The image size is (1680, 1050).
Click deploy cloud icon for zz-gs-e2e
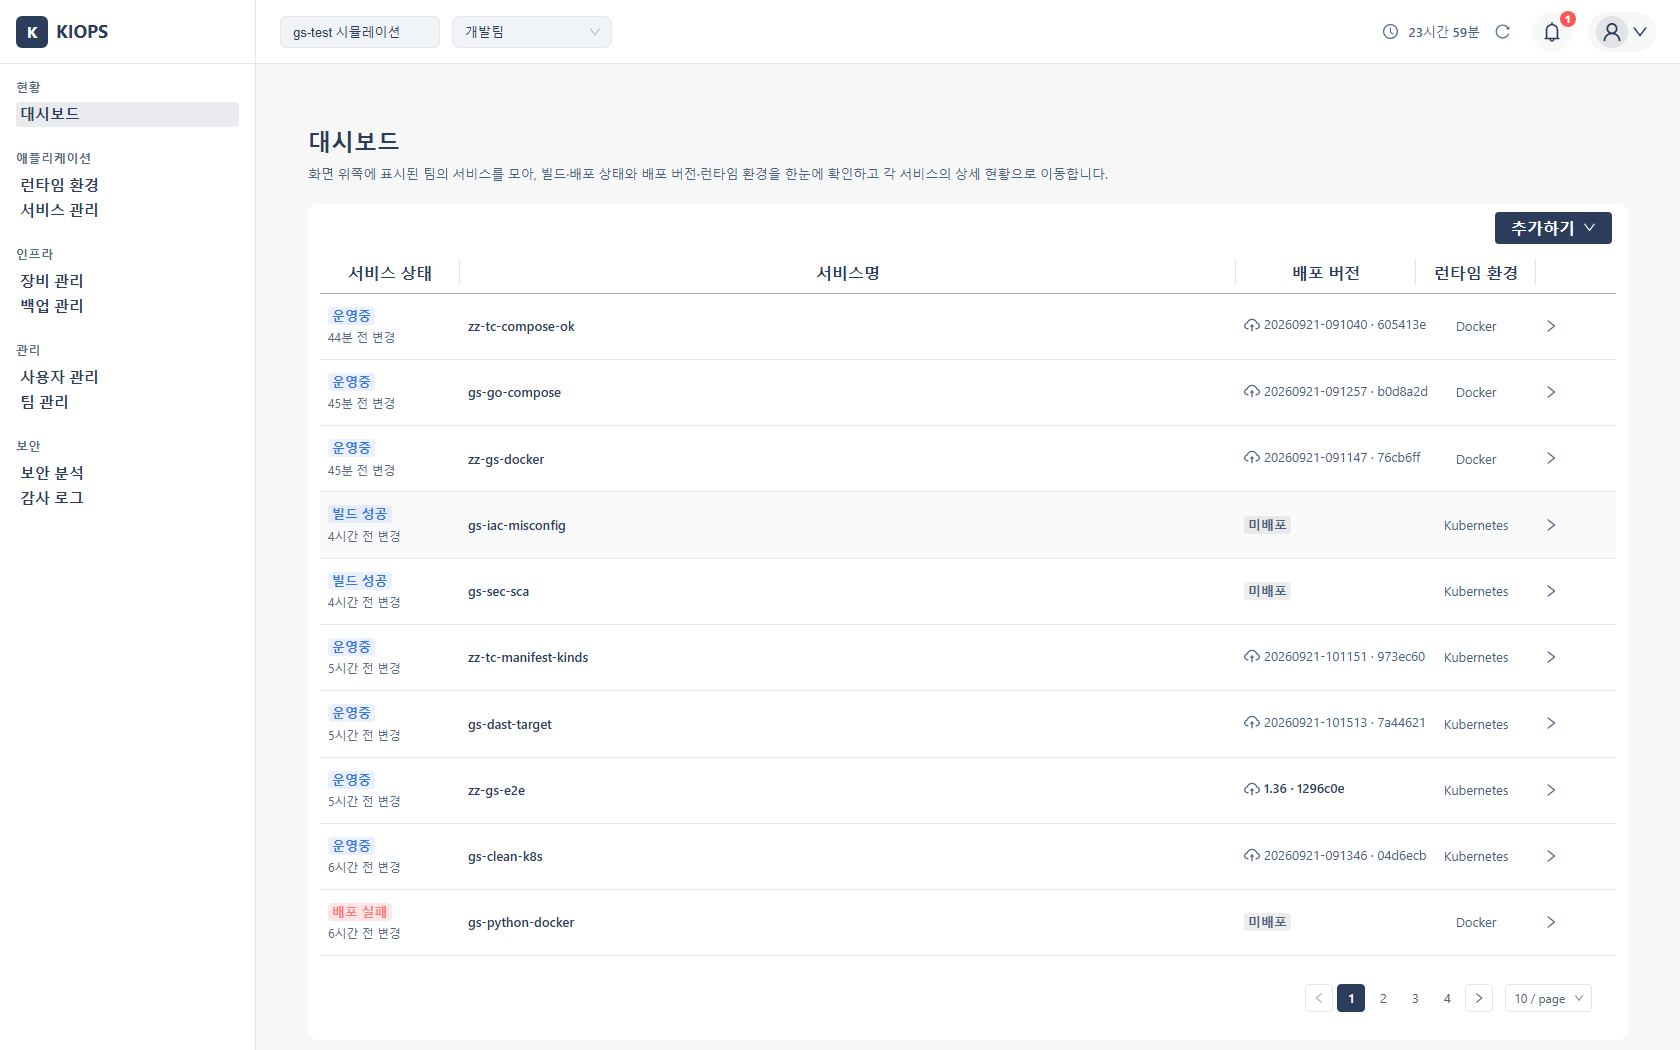click(1252, 789)
